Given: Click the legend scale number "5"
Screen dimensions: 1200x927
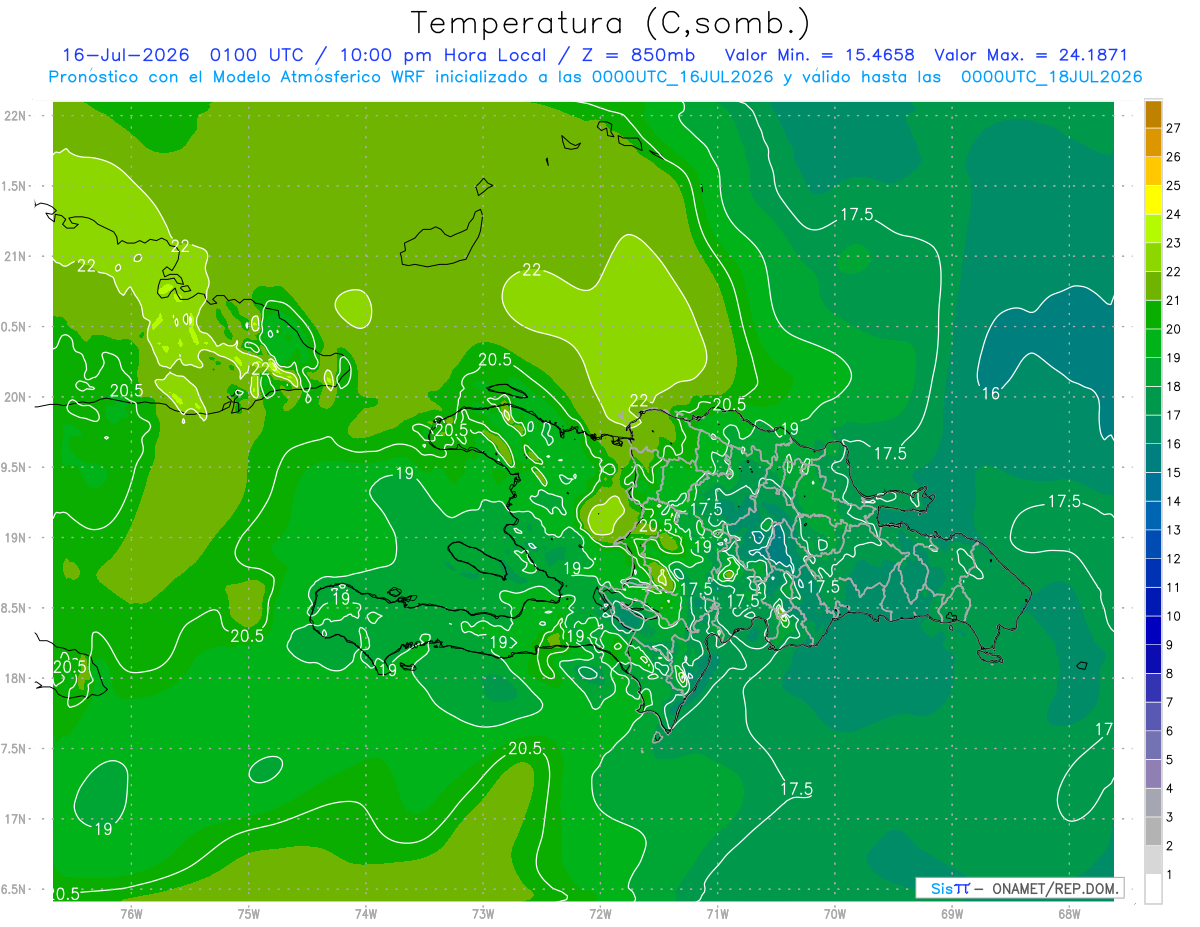Looking at the screenshot, I should pyautogui.click(x=1171, y=760).
